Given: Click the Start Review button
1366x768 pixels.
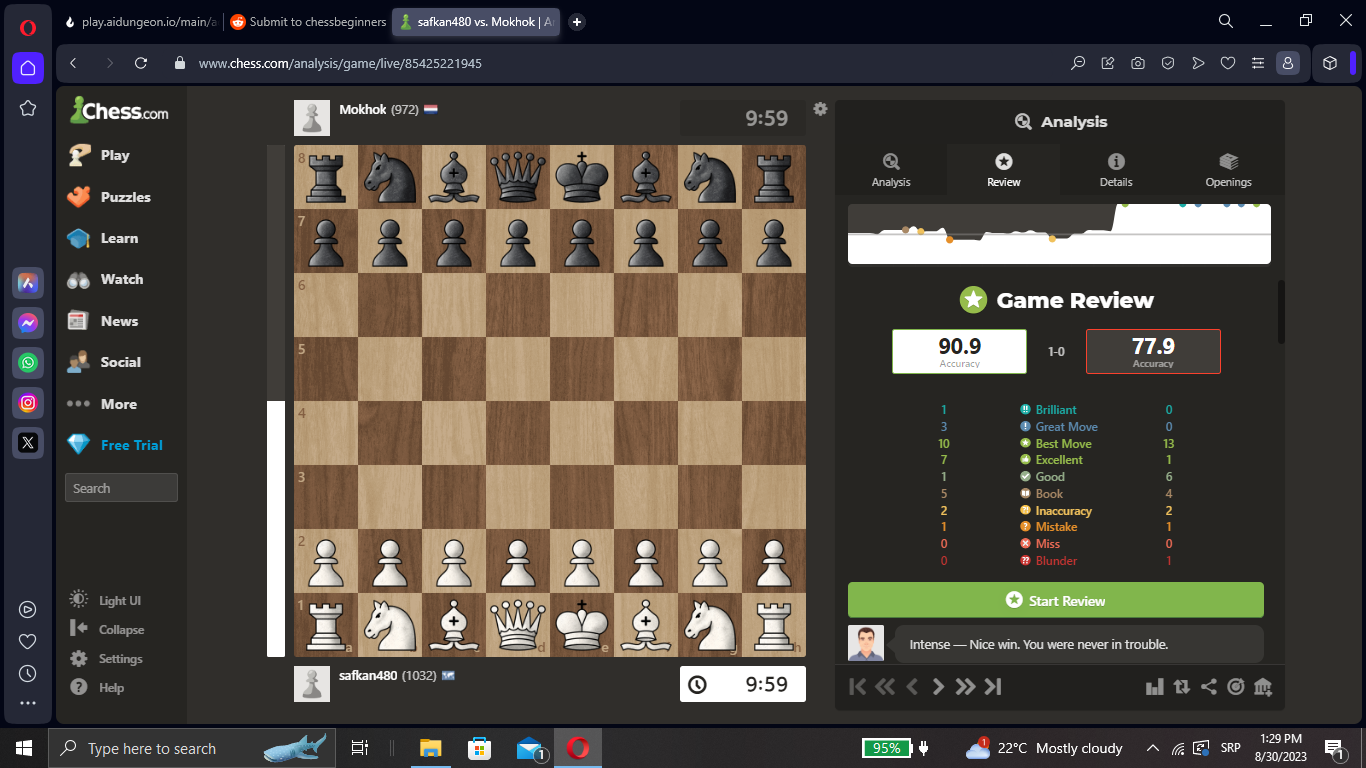Looking at the screenshot, I should click(x=1056, y=600).
